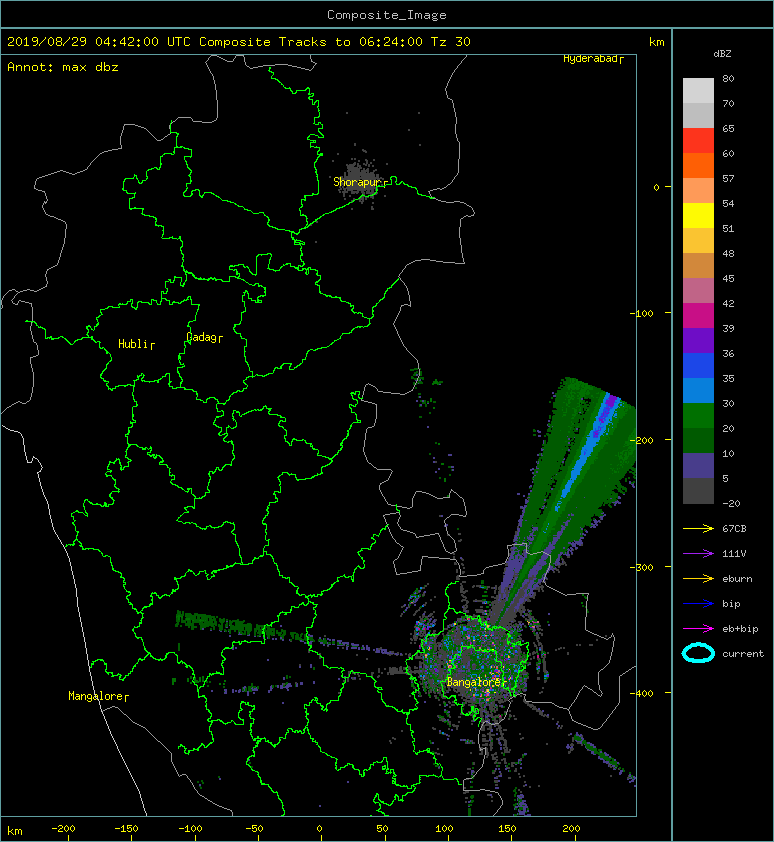
Task: Click the red 60 dBZ color swatch
Action: 698,141
